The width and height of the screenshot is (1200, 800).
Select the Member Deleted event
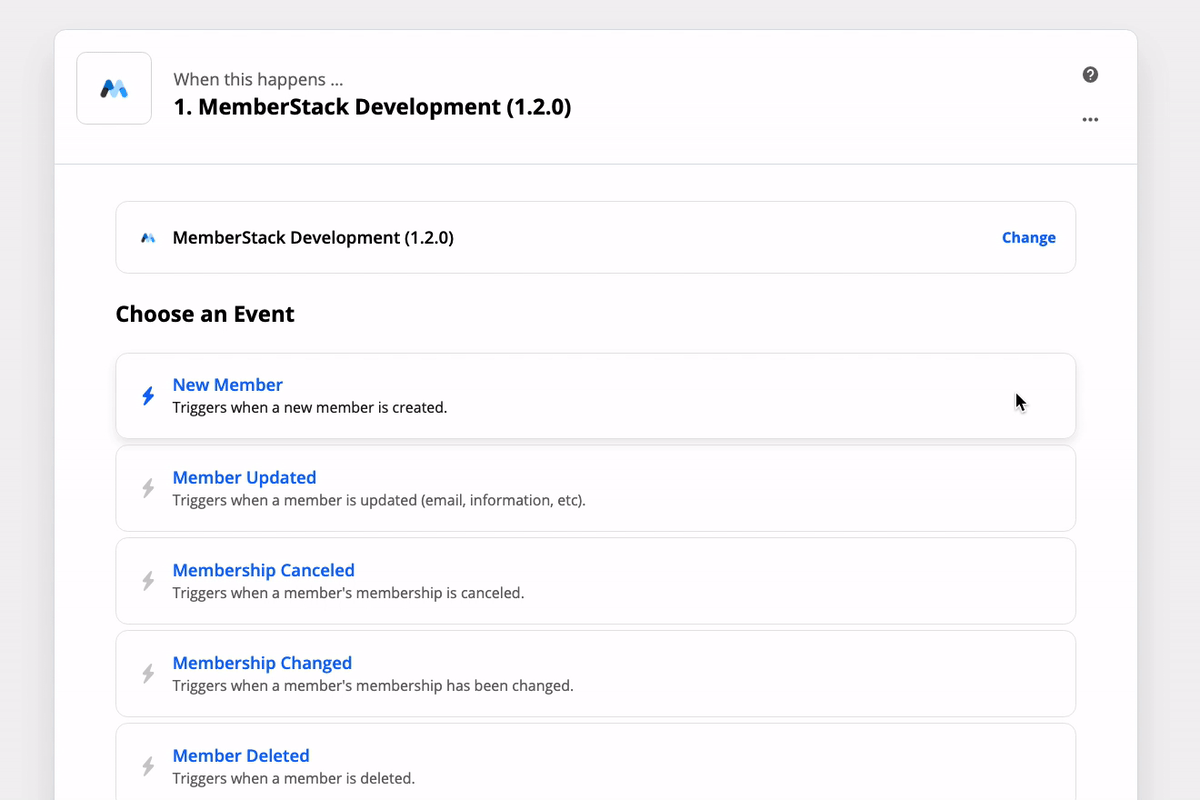click(596, 762)
